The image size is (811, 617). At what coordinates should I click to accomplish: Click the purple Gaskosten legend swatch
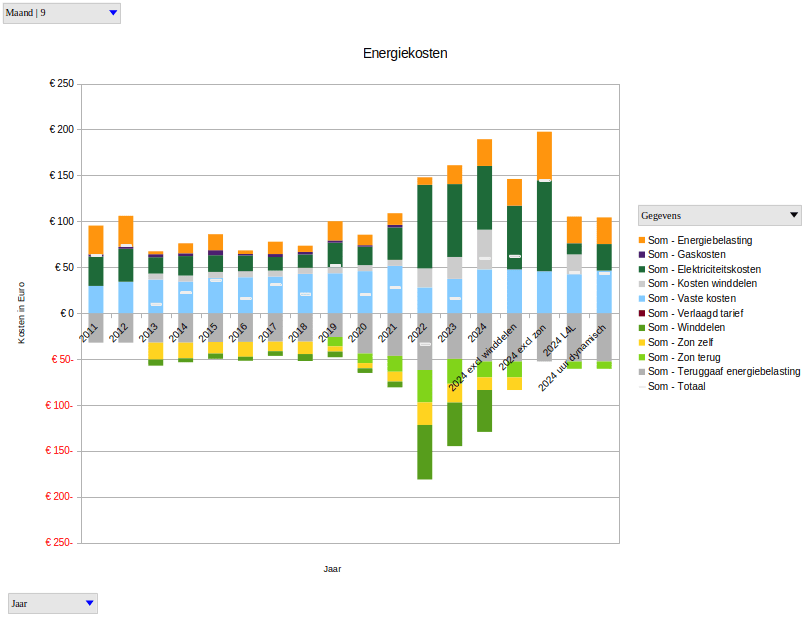pos(641,255)
